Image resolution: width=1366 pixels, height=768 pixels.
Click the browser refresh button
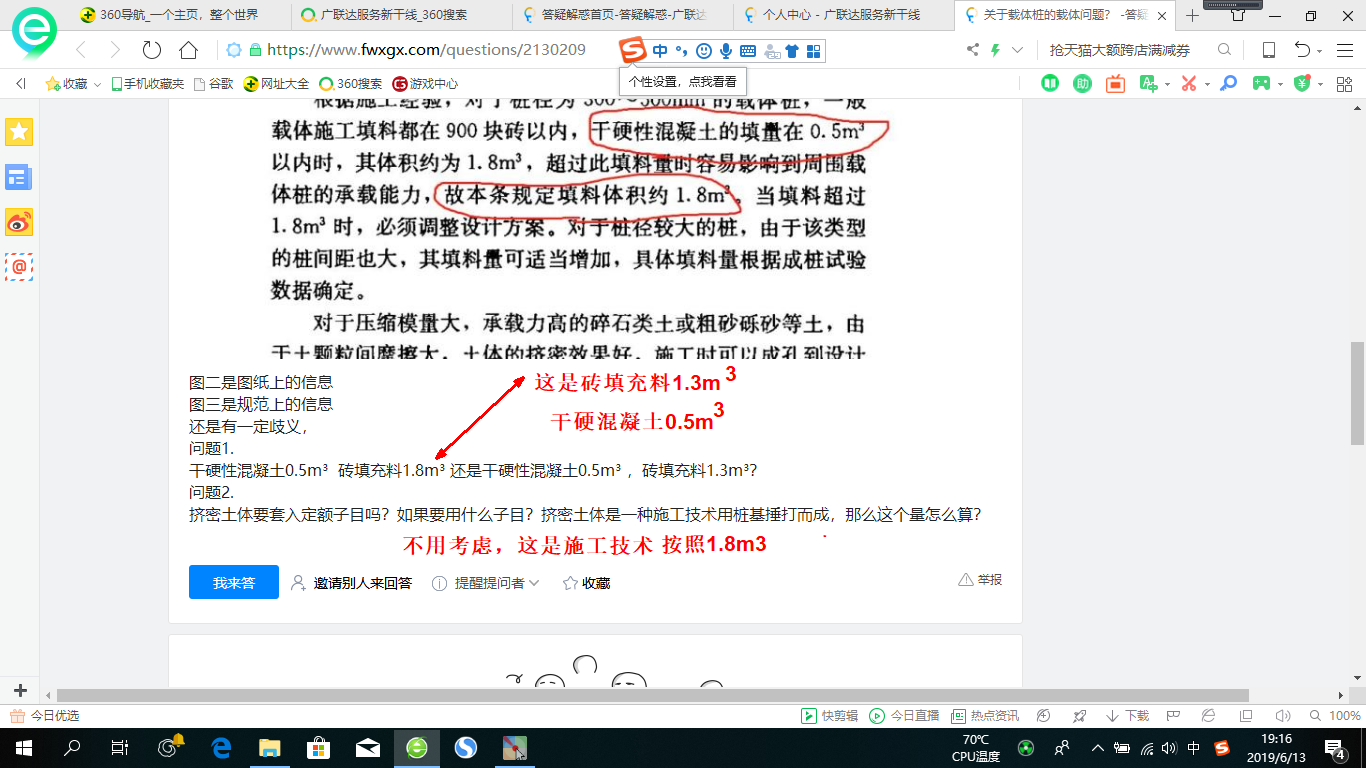(x=152, y=50)
